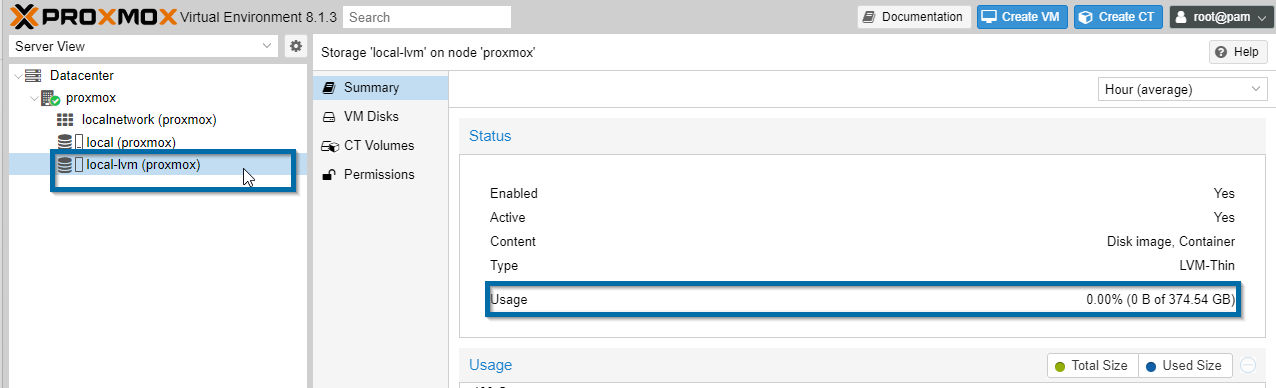Image resolution: width=1276 pixels, height=388 pixels.
Task: Click the Search input field
Action: (x=427, y=17)
